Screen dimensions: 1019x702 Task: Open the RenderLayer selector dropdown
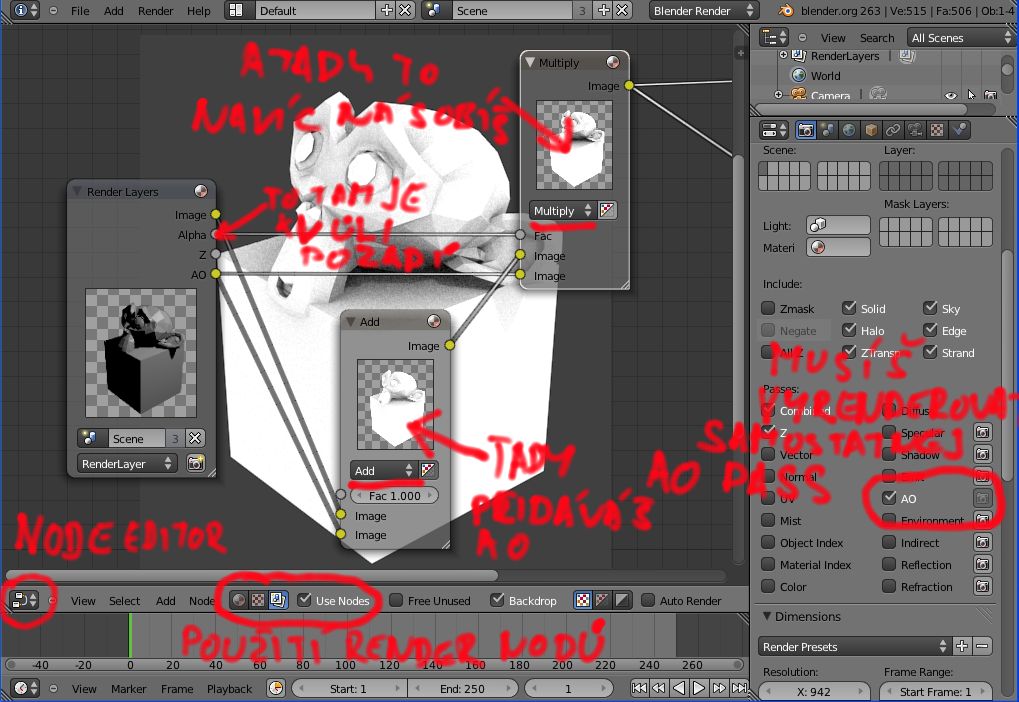point(127,463)
